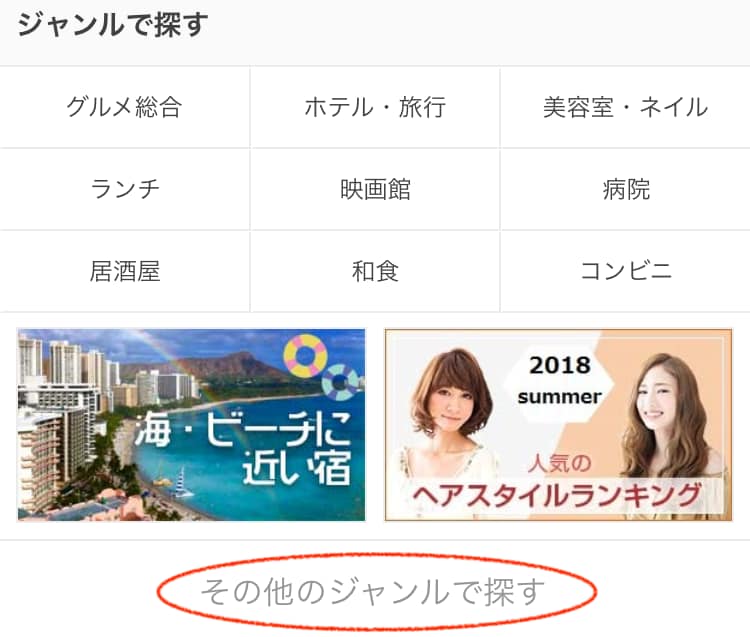Select 映画館 from genre grid
This screenshot has height=637, width=750.
click(x=375, y=189)
